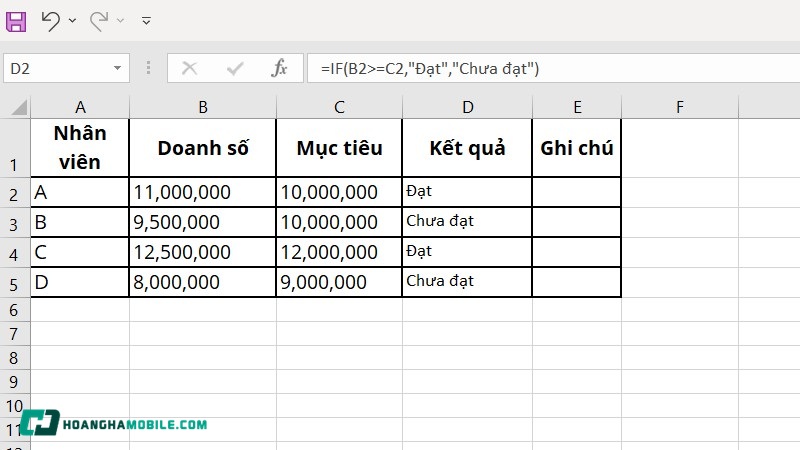Select 'Chưa đạt' result cell in row 3

[x=467, y=222]
